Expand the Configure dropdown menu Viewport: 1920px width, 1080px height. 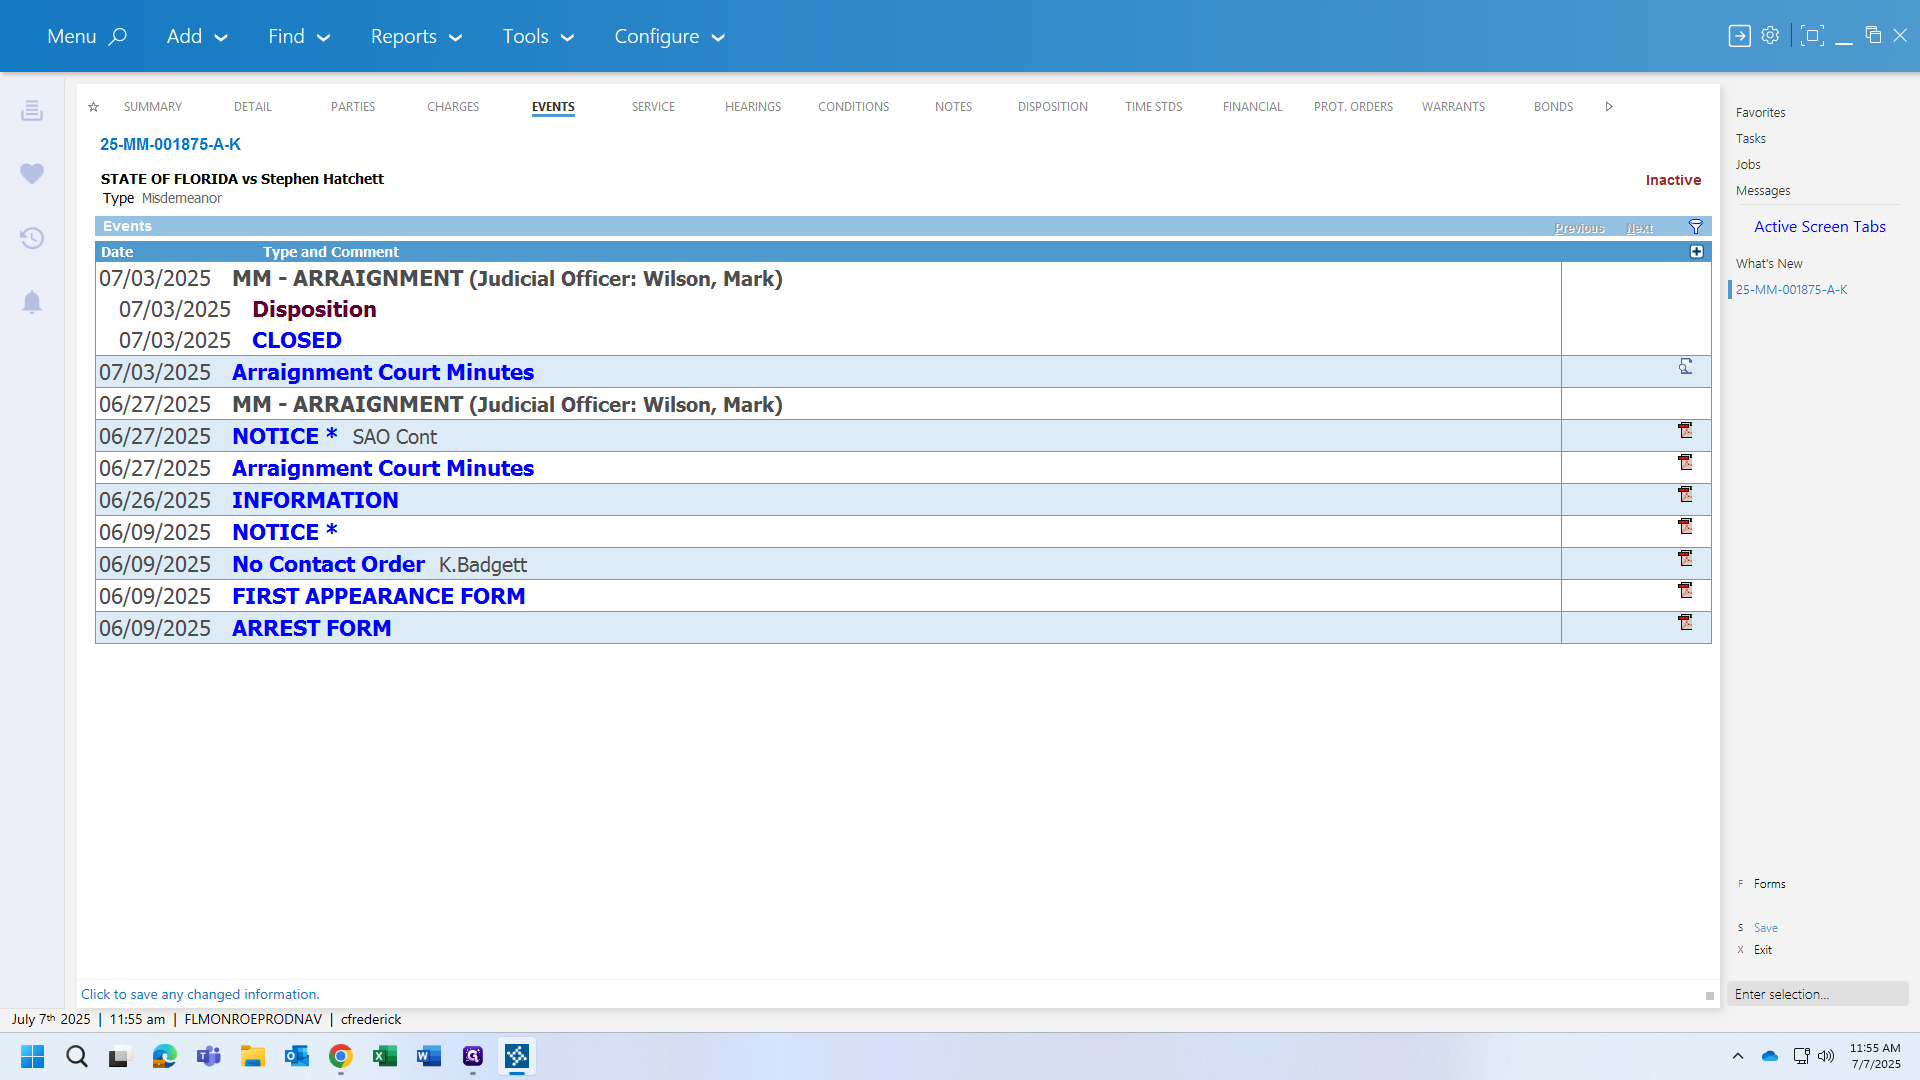[x=669, y=36]
